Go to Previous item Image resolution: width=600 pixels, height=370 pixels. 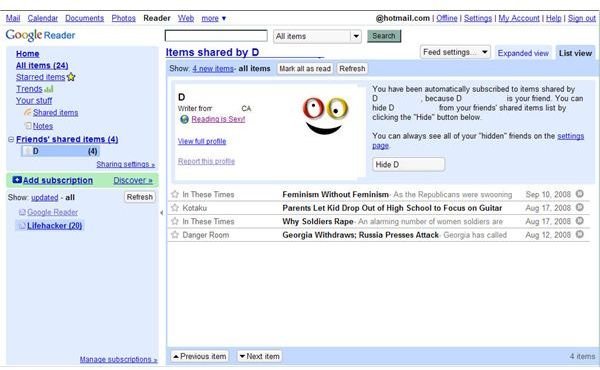click(x=199, y=356)
